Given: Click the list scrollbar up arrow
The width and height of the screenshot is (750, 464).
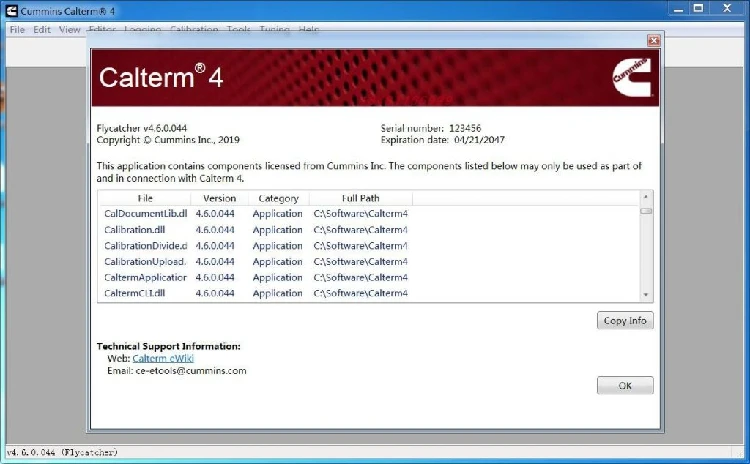Looking at the screenshot, I should [646, 197].
